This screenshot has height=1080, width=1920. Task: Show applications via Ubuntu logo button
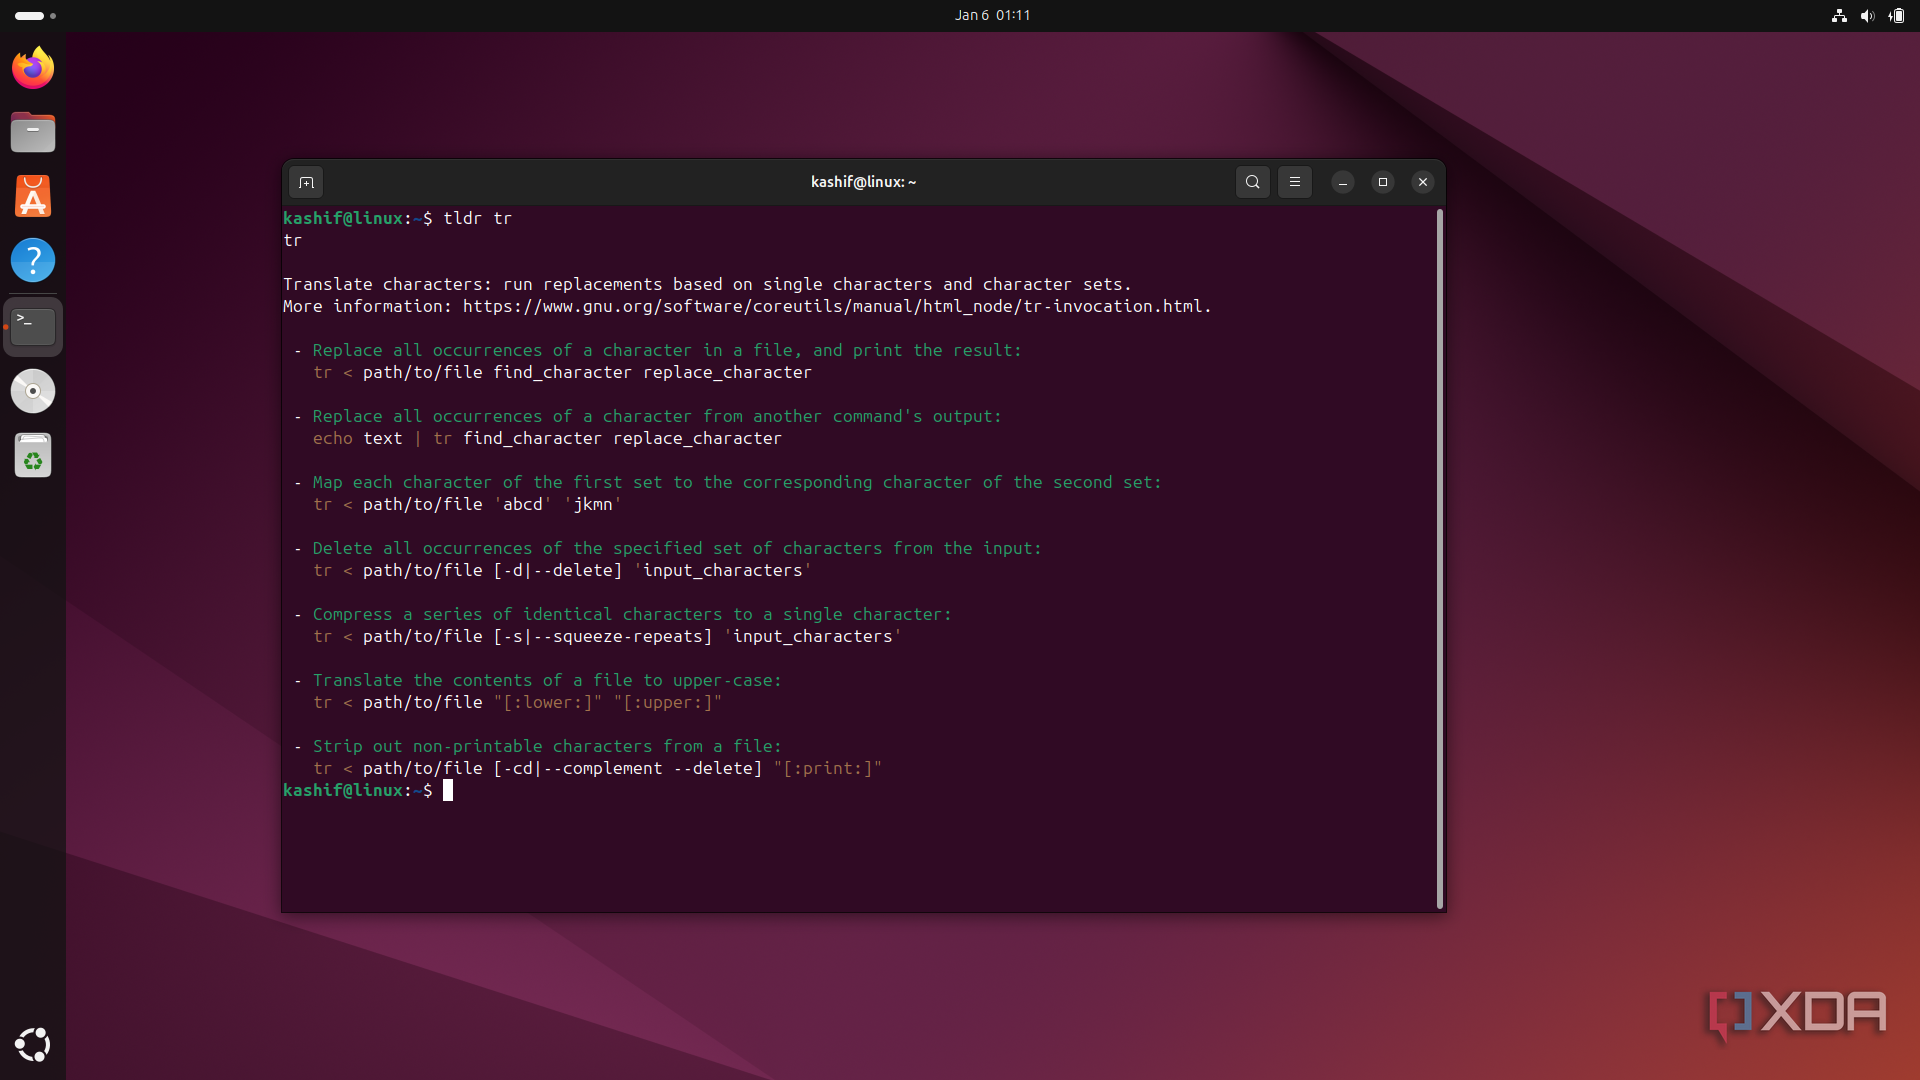[33, 1044]
